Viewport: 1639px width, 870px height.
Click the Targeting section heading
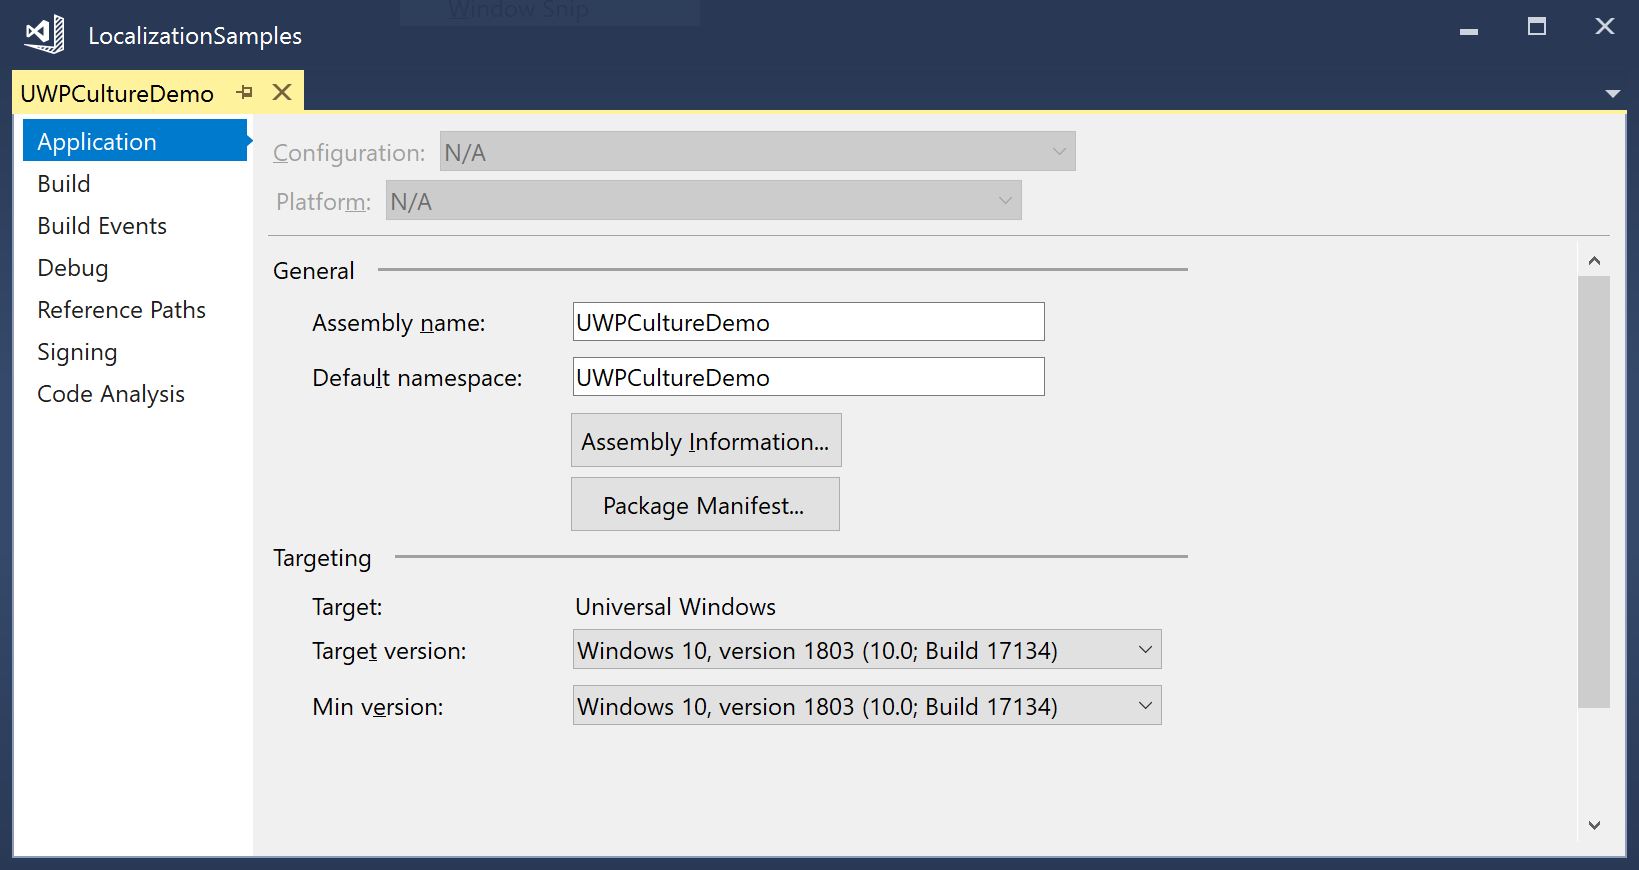click(322, 558)
